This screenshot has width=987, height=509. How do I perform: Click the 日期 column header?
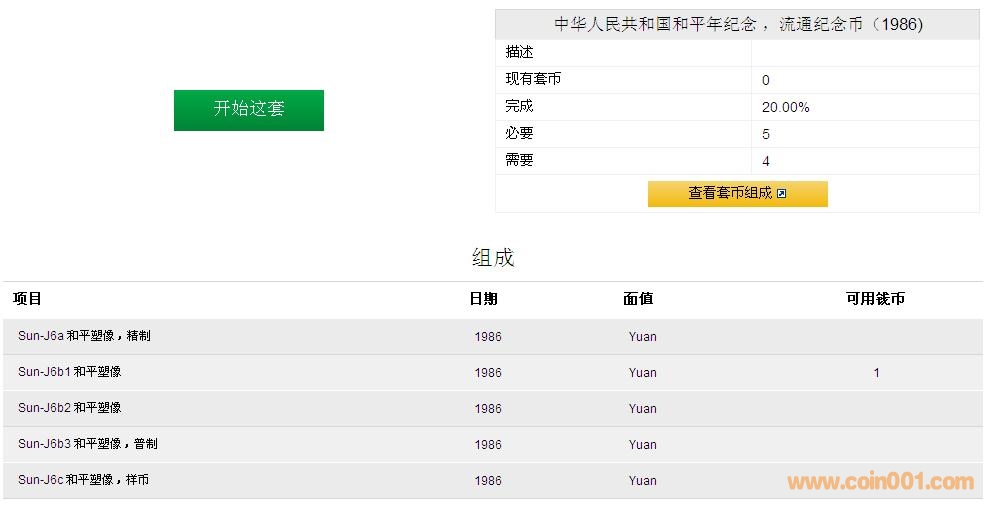pos(483,299)
